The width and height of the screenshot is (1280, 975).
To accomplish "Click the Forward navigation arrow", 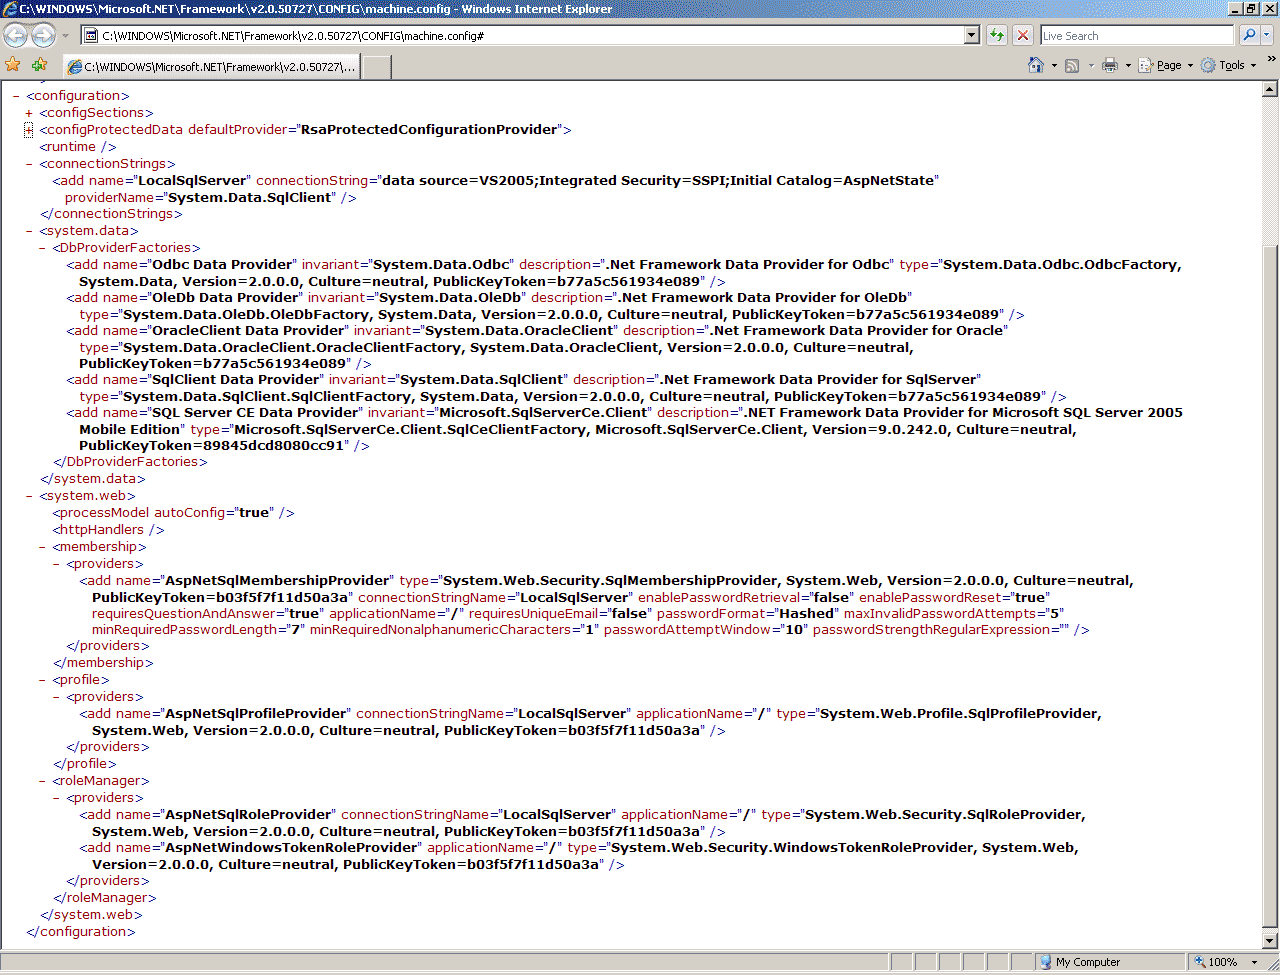I will point(43,36).
